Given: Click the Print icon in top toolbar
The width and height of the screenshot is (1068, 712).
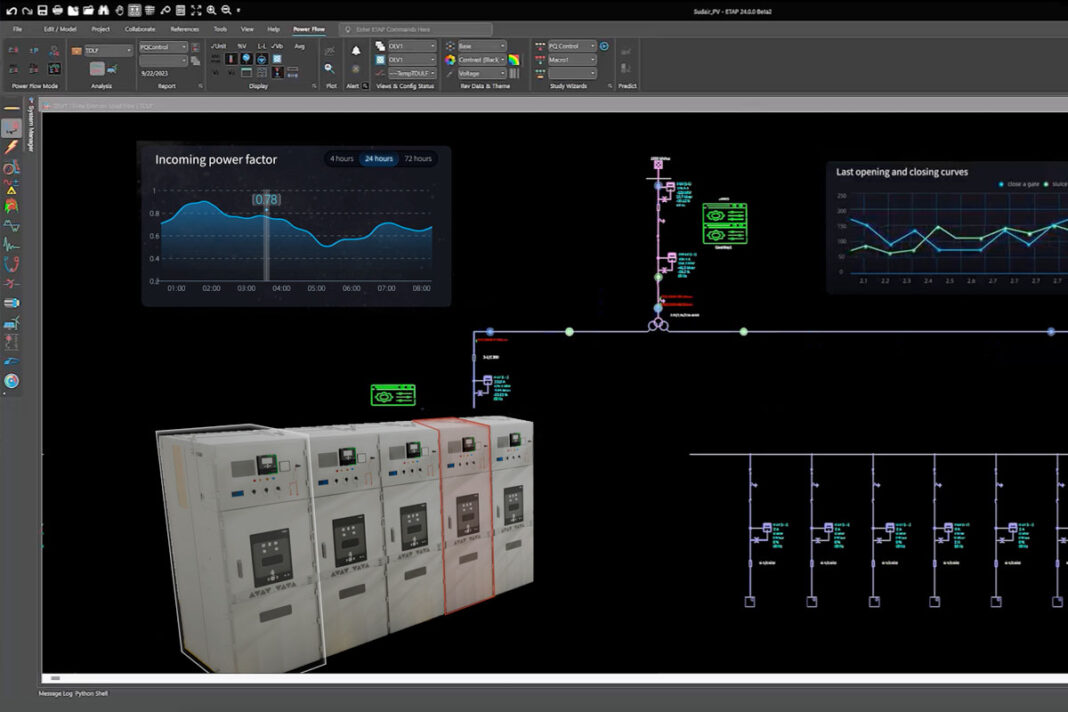Looking at the screenshot, I should (57, 9).
